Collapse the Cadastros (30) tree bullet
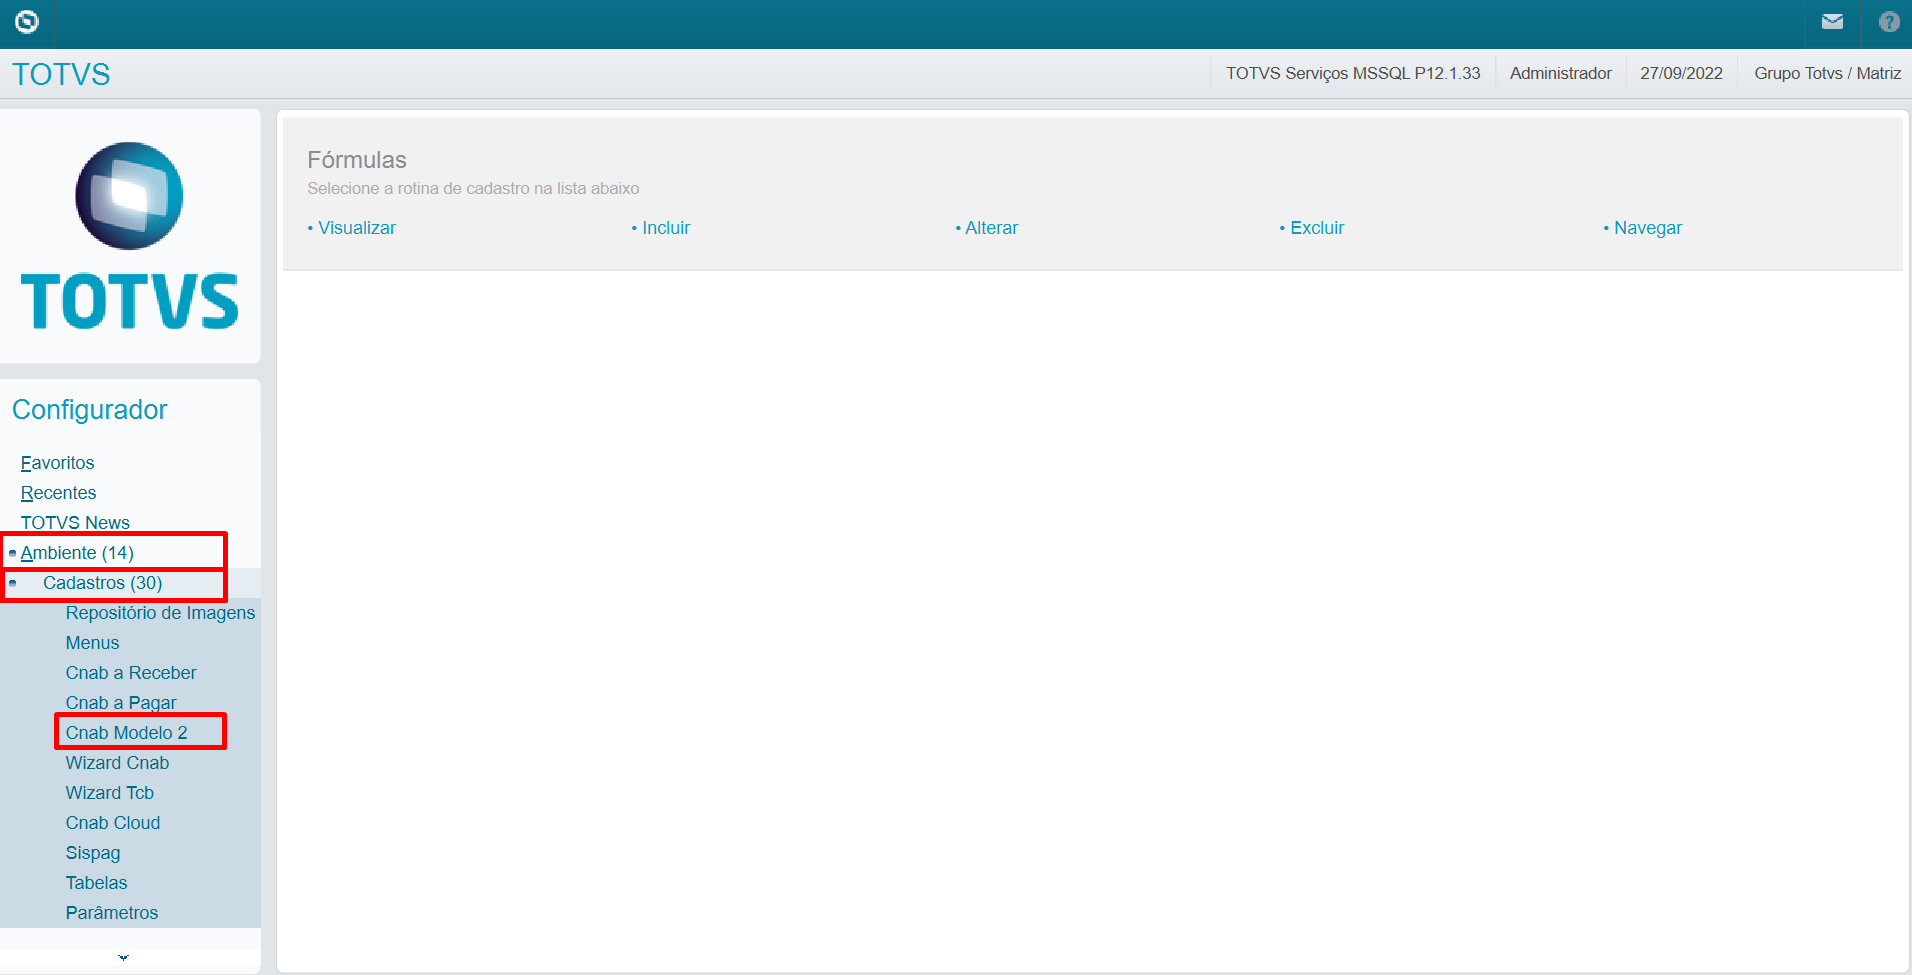The image size is (1912, 975). coord(12,583)
